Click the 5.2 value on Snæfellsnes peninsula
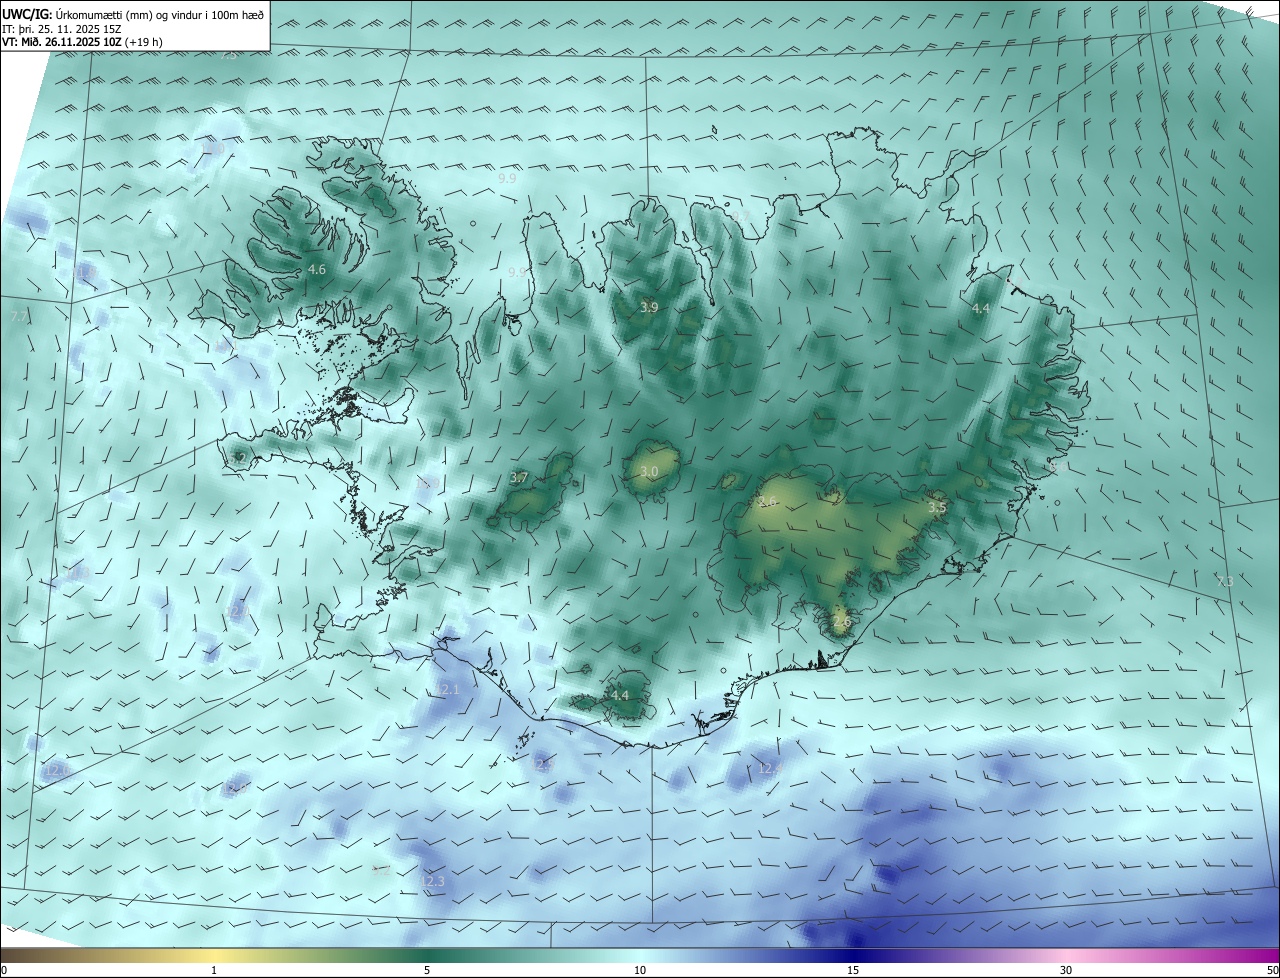The height and width of the screenshot is (978, 1280). coord(238,458)
